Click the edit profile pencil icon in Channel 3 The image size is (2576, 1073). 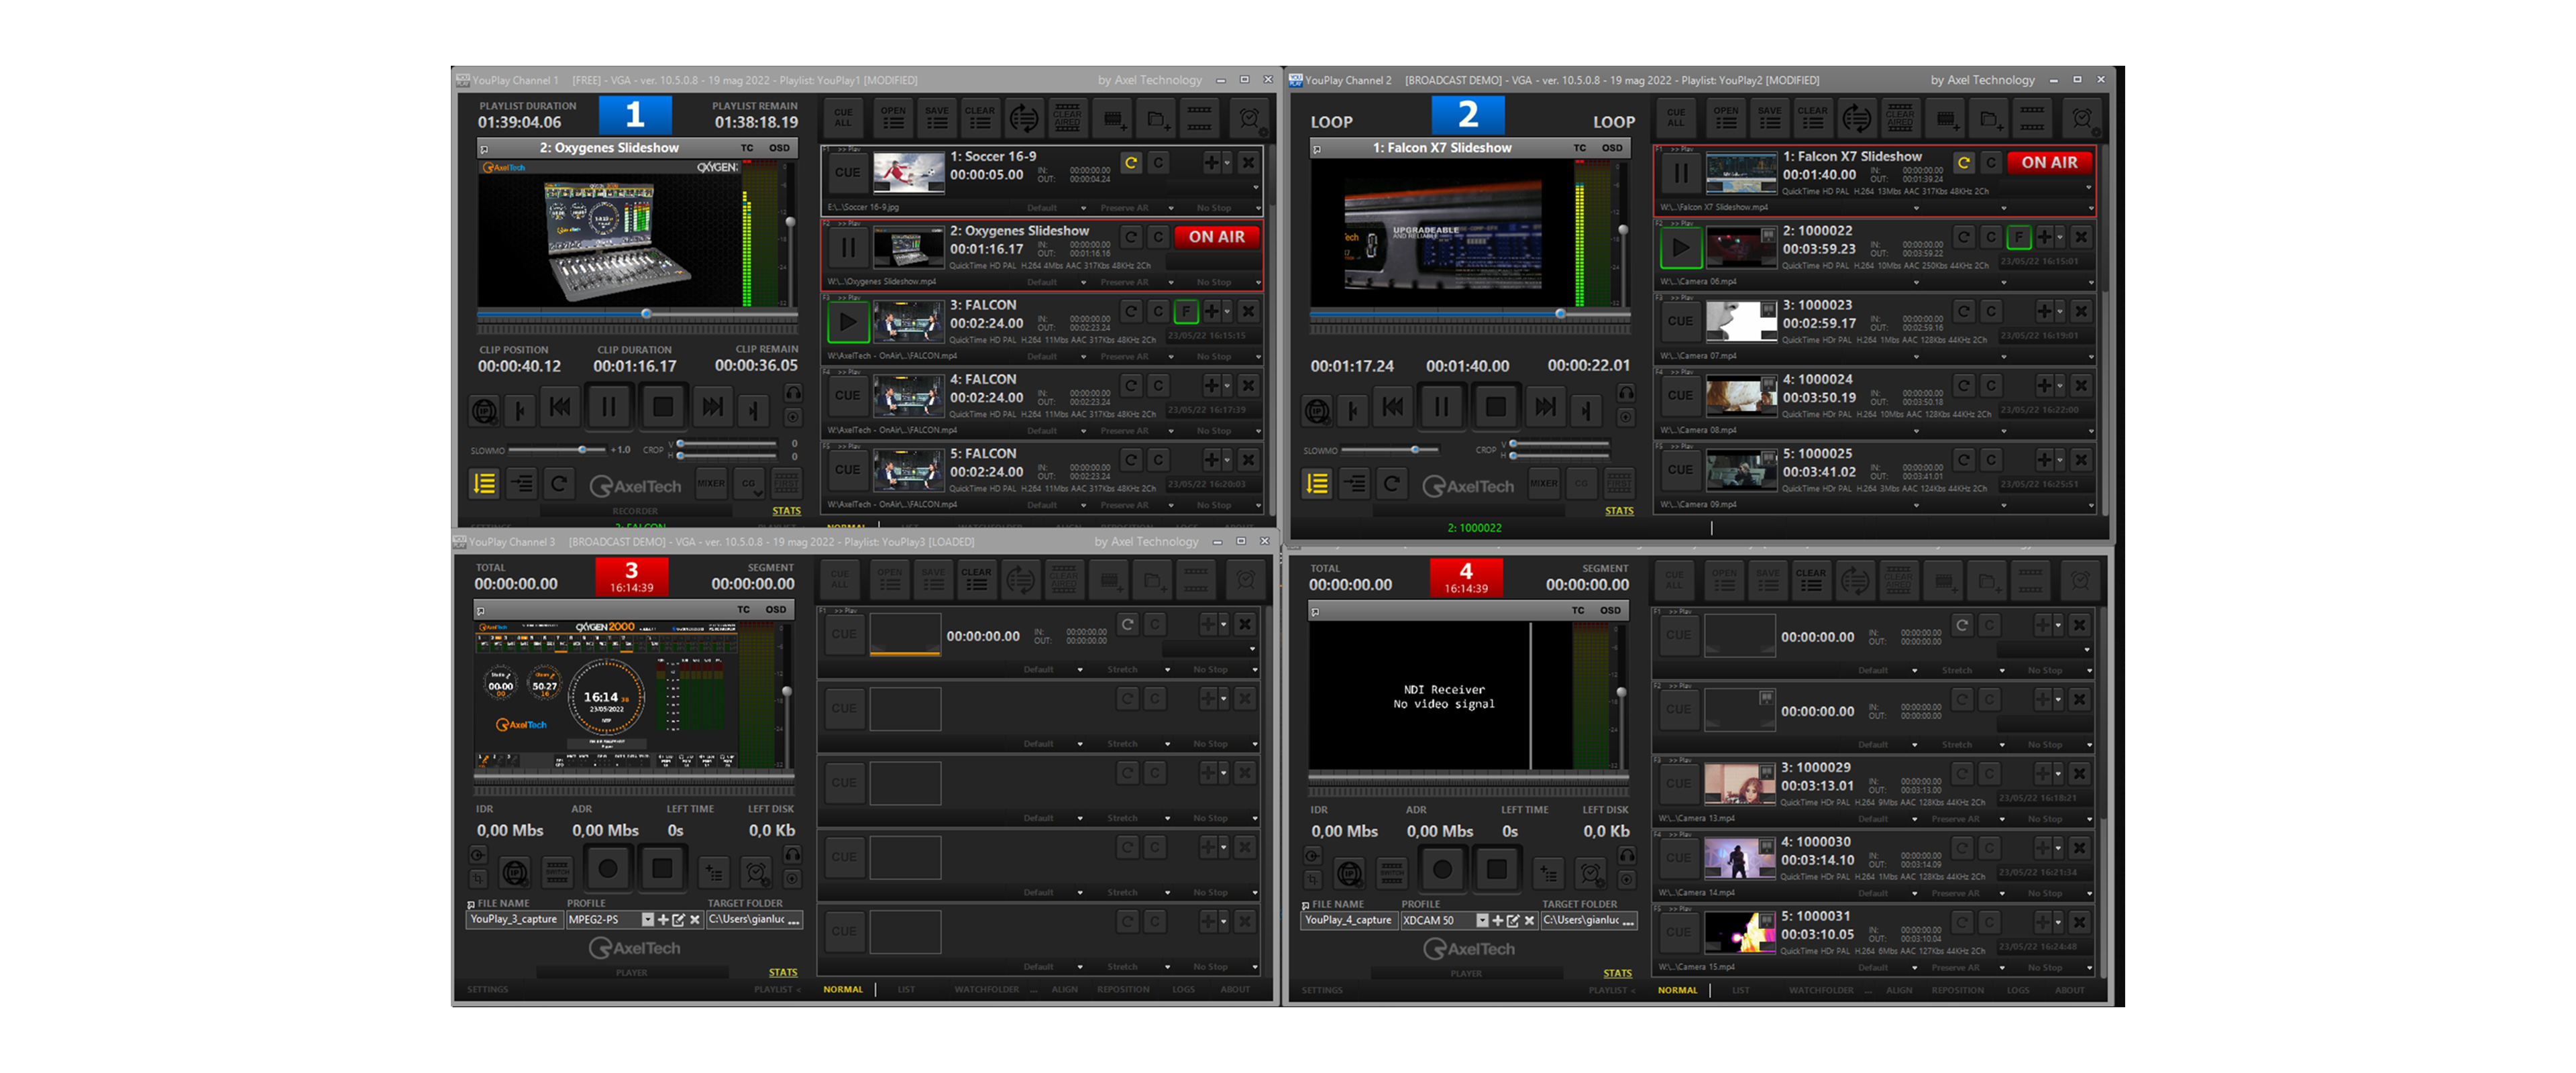pos(679,919)
